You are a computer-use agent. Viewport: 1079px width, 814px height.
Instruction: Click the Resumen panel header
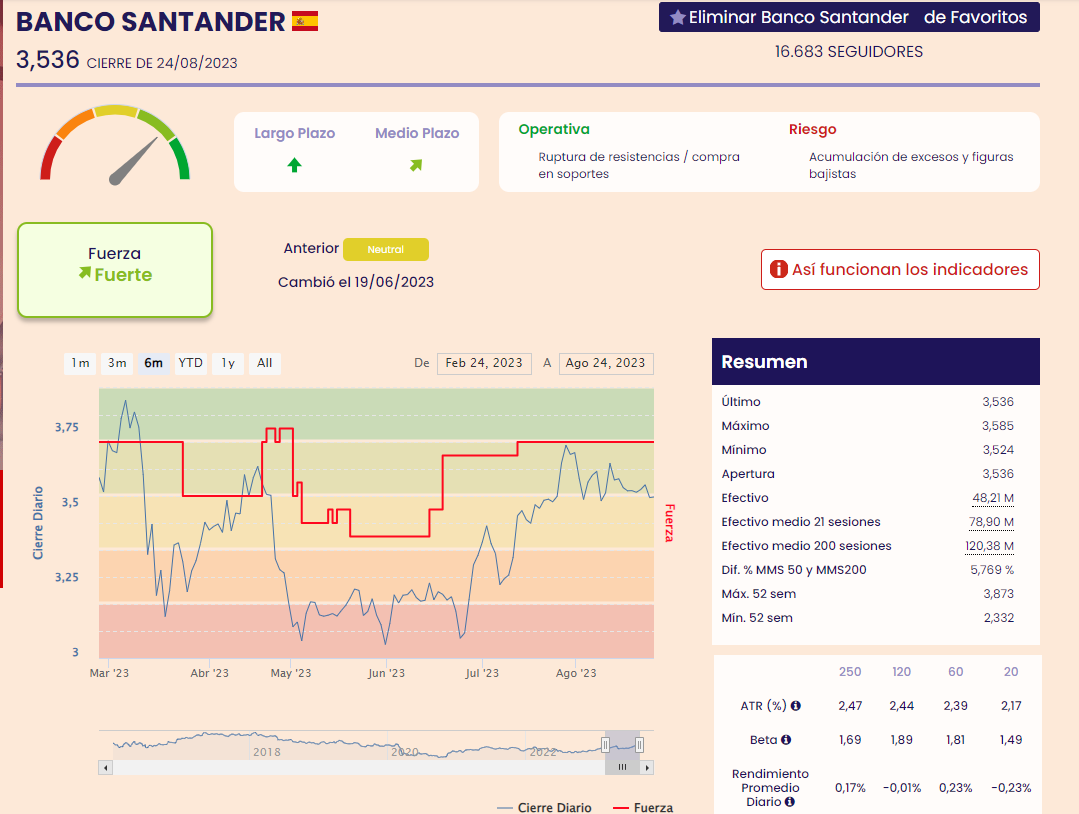(875, 361)
